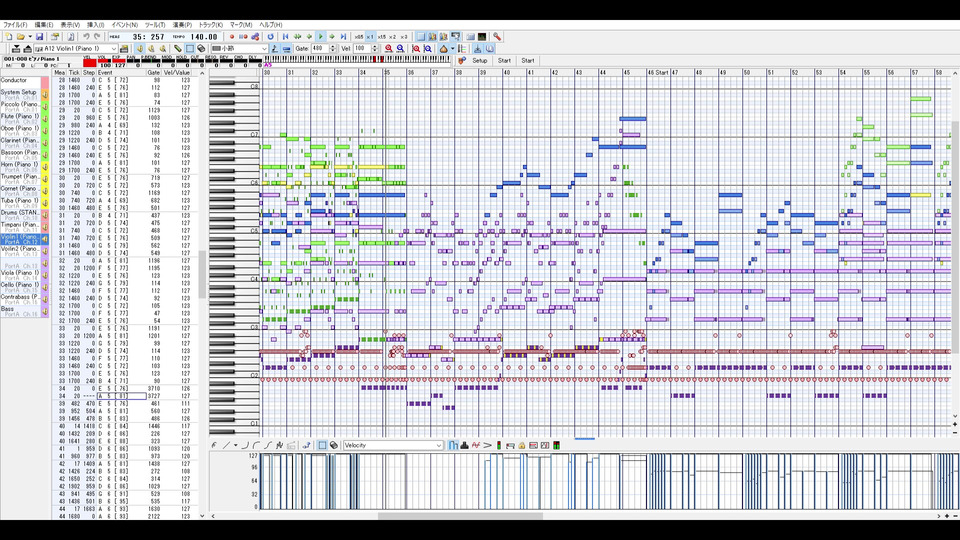Click the Vel/Value column header
Image resolution: width=960 pixels, height=540 pixels.
click(x=177, y=73)
